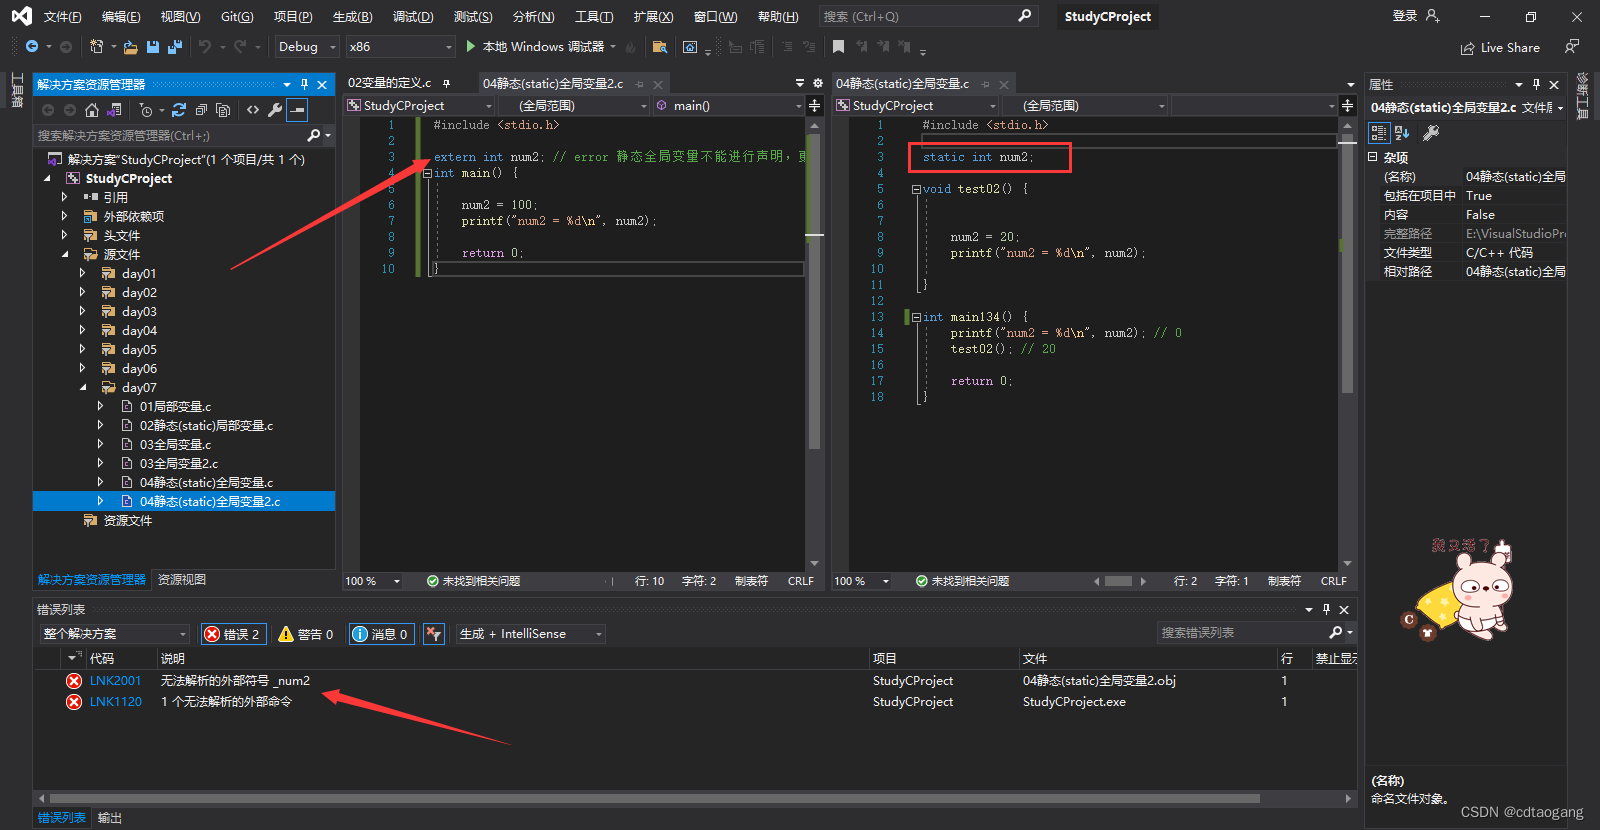Screen dimensions: 1600x830
Task: Open the LNK1120 error code link
Action: tap(116, 702)
